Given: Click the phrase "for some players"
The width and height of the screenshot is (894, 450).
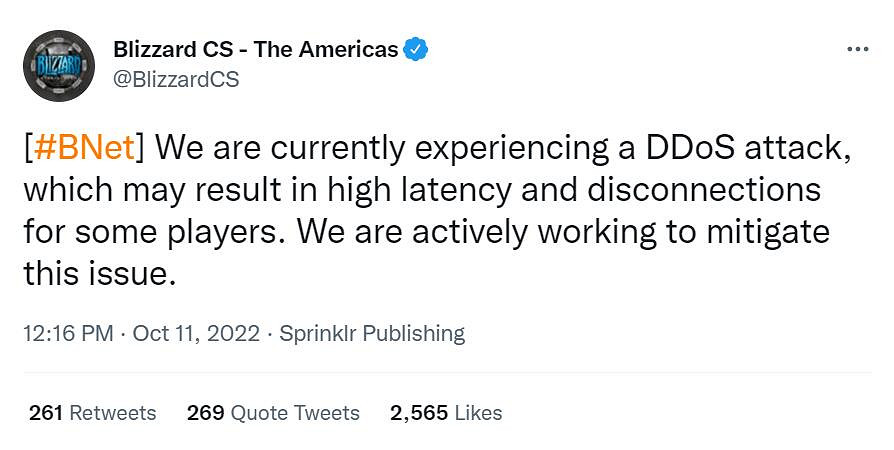Looking at the screenshot, I should point(149,232).
